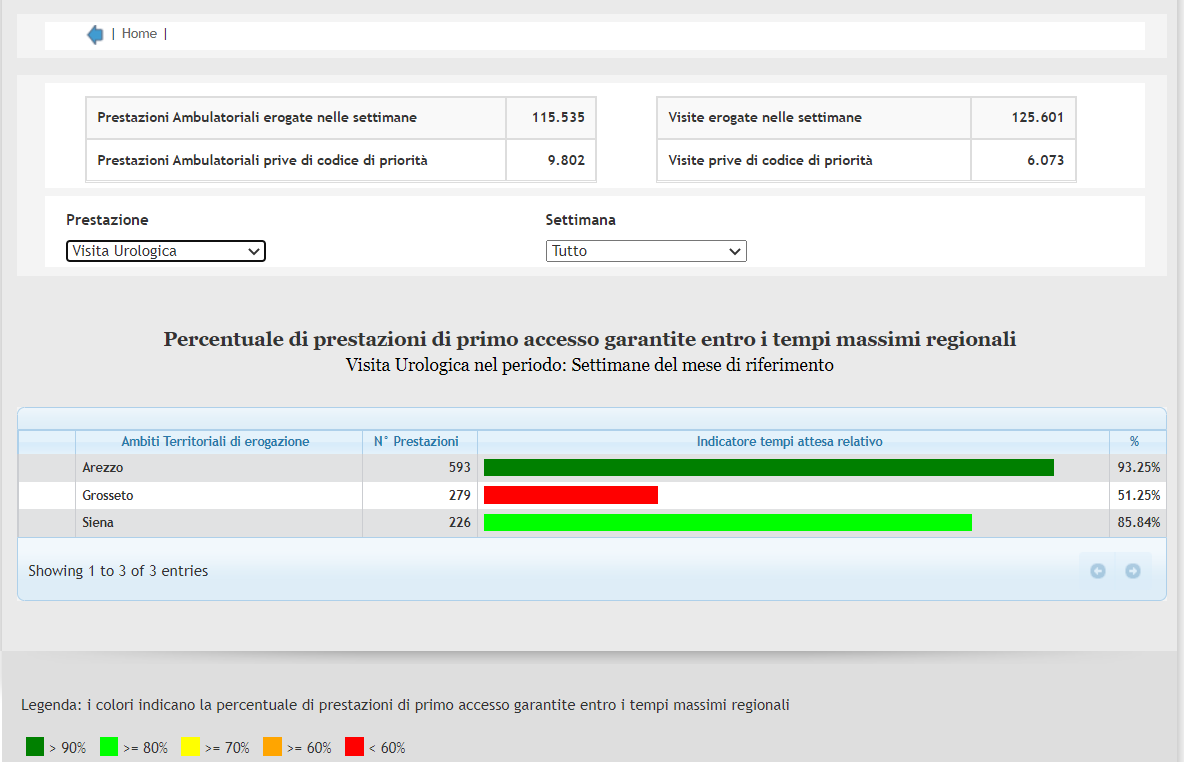This screenshot has height=762, width=1184.
Task: Click the orange >=60% legend swatch
Action: [272, 746]
